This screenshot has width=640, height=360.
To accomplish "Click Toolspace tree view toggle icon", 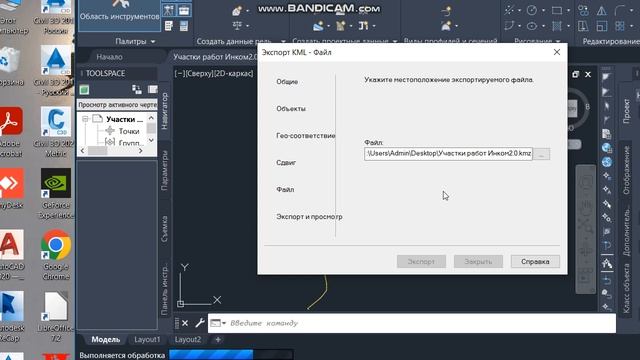I will [137, 90].
